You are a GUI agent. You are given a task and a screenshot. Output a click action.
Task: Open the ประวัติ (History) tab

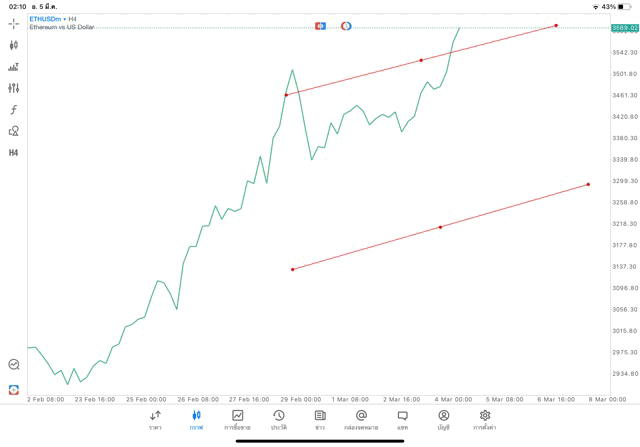(x=279, y=419)
